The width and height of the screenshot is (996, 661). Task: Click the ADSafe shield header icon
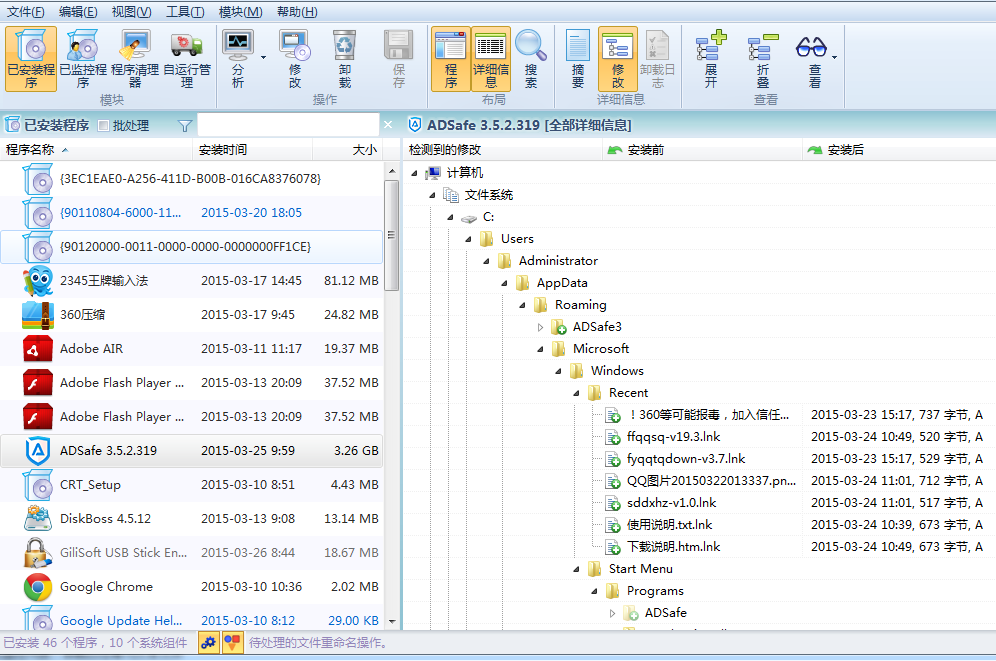click(415, 124)
